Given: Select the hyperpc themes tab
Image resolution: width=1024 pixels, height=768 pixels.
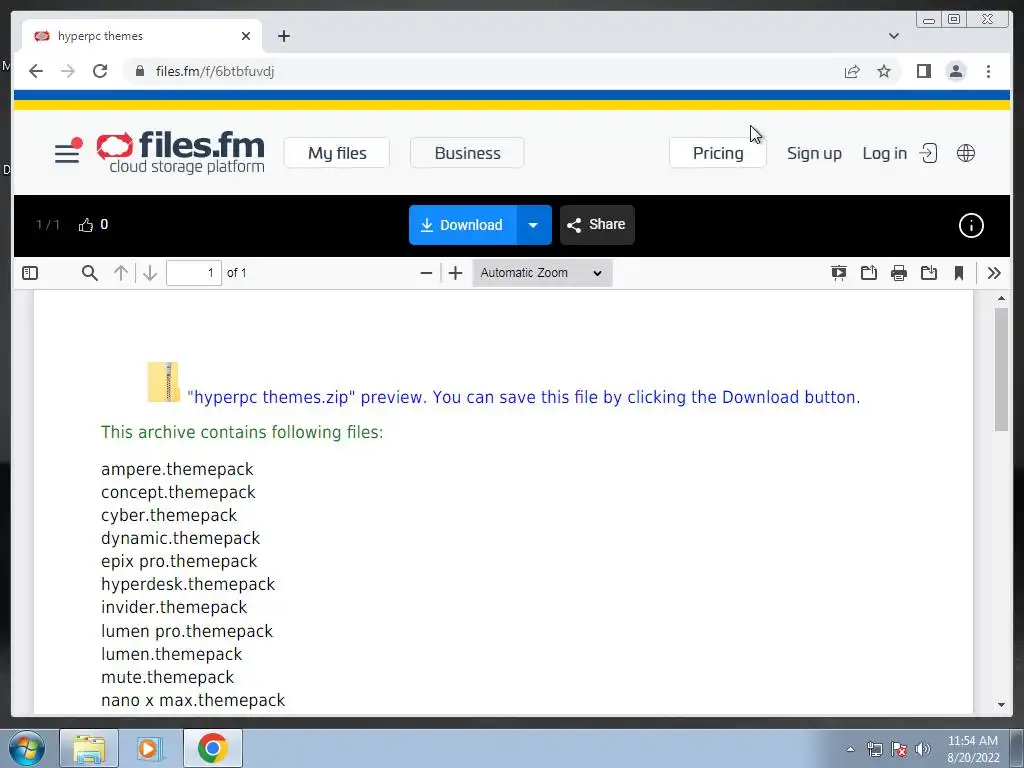Looking at the screenshot, I should (142, 36).
